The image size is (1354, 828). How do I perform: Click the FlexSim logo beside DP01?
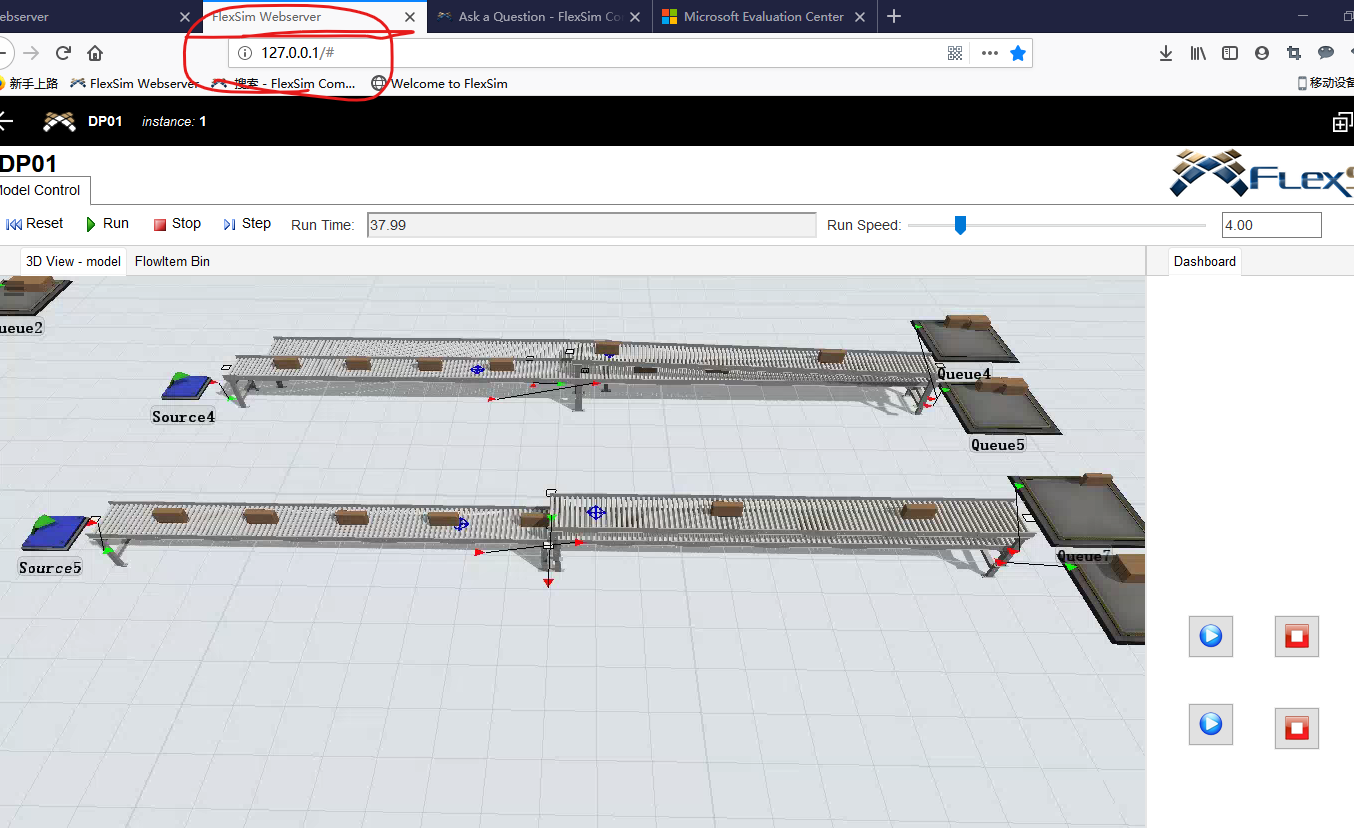click(x=60, y=121)
